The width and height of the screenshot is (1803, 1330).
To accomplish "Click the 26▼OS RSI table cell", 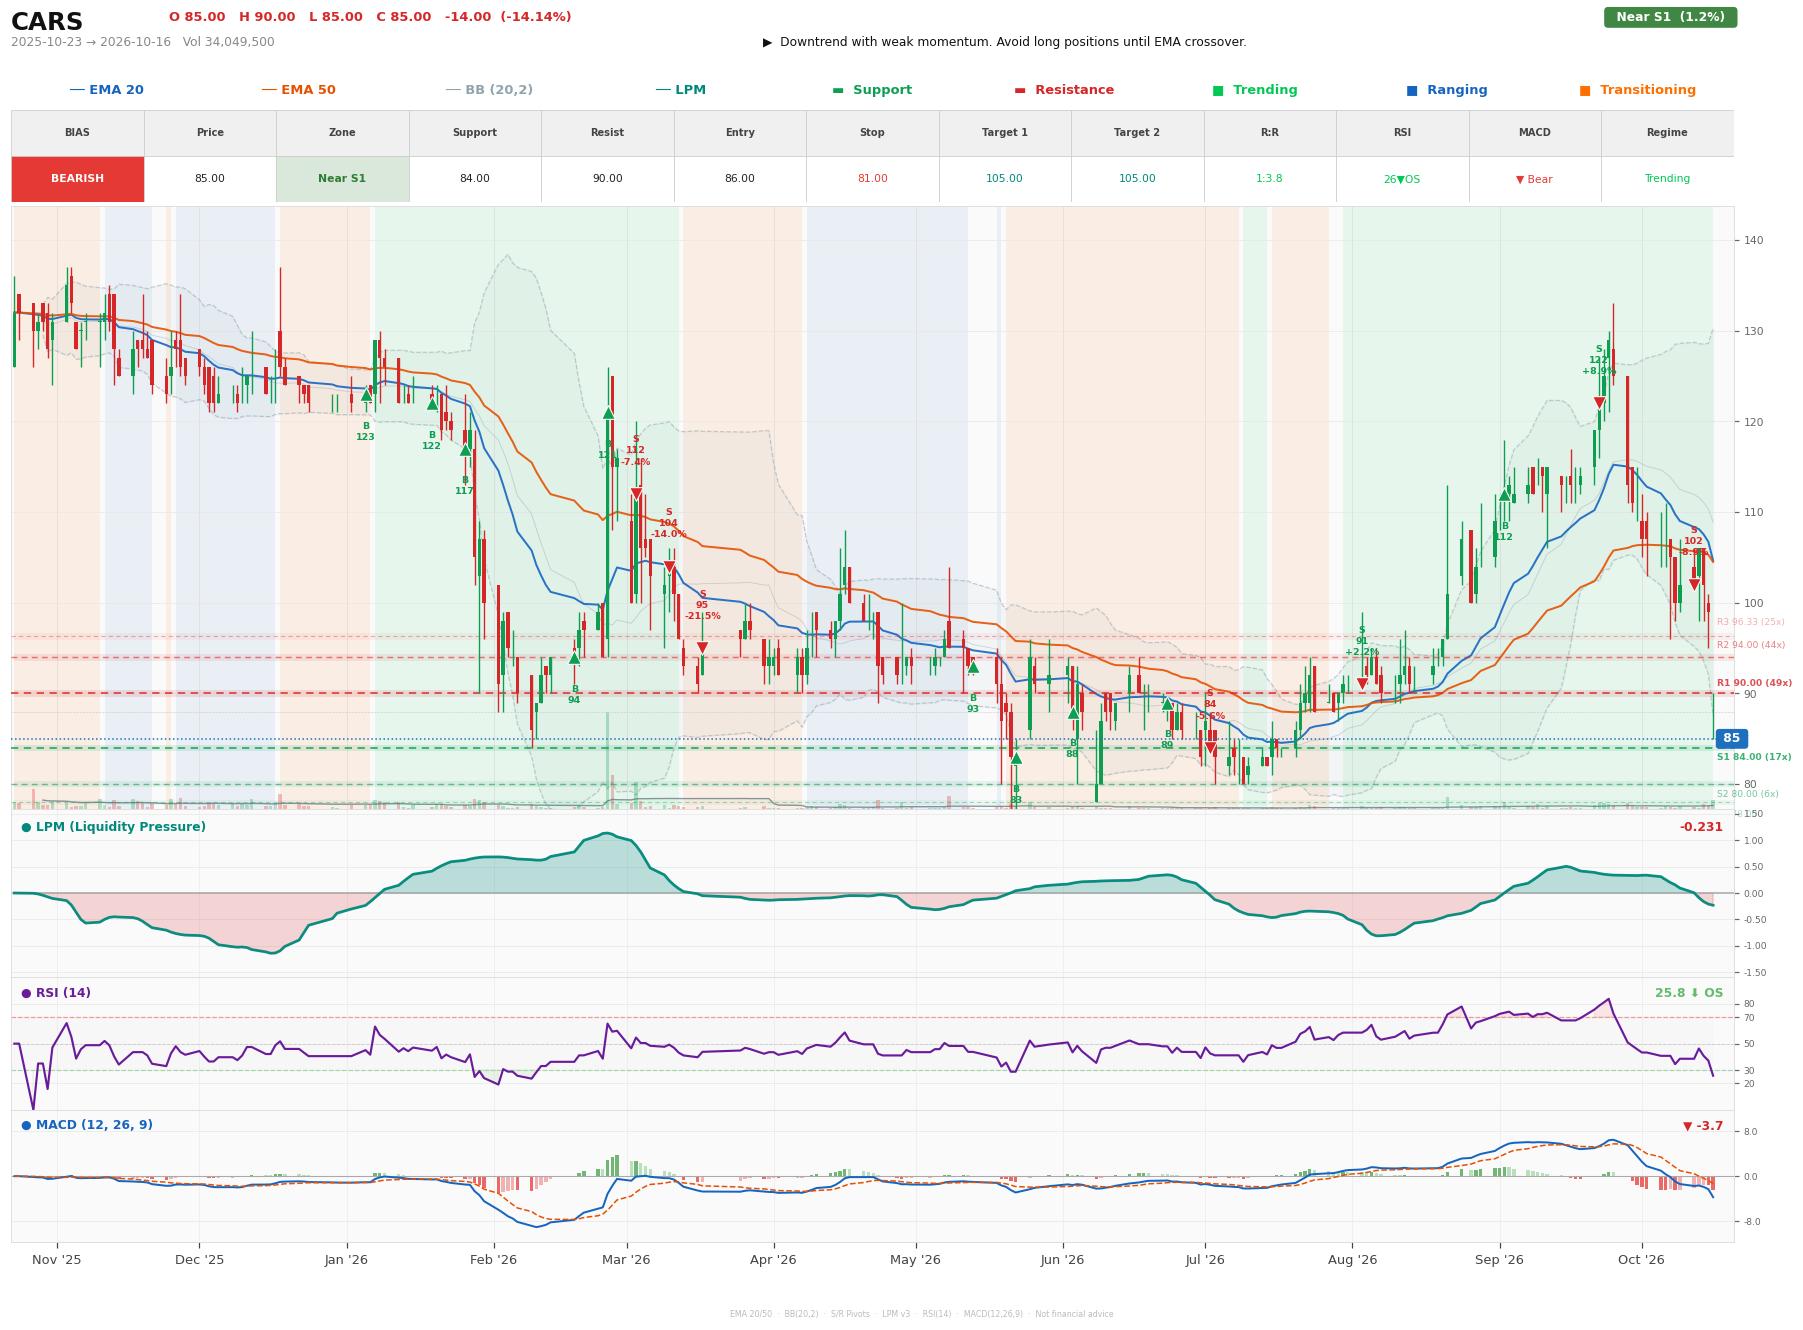I will coord(1402,179).
